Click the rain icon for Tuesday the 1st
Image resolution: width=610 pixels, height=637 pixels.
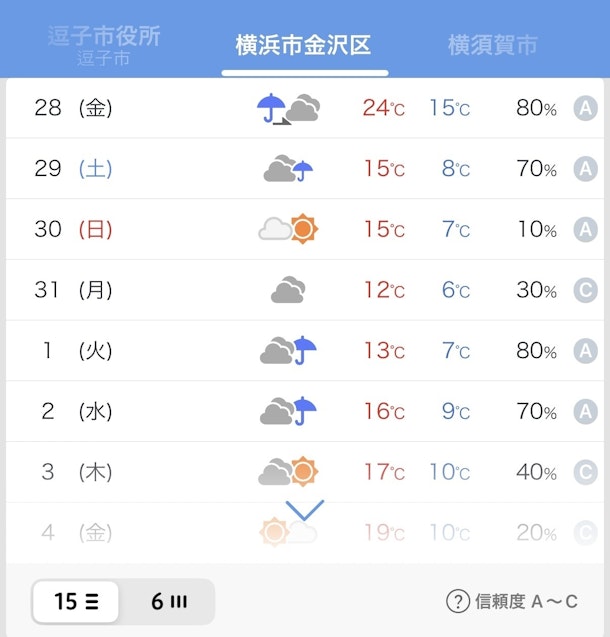point(288,351)
